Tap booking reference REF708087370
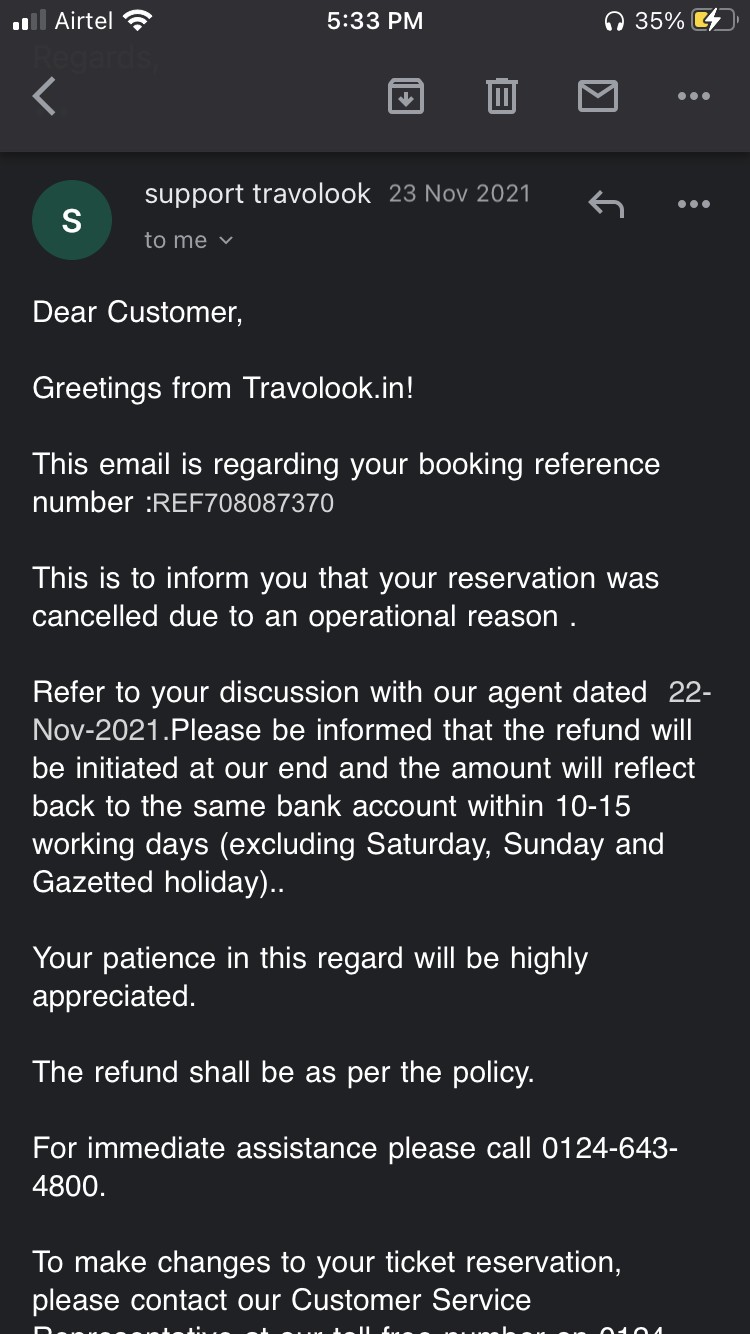 242,503
